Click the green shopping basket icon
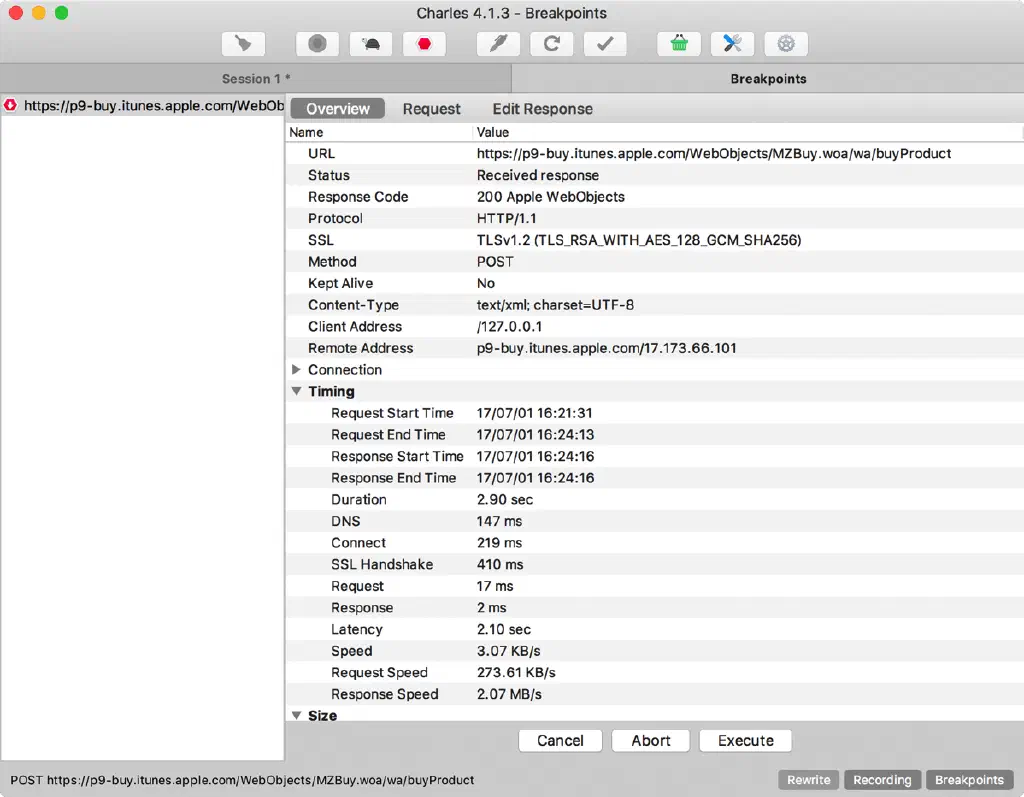 (679, 44)
